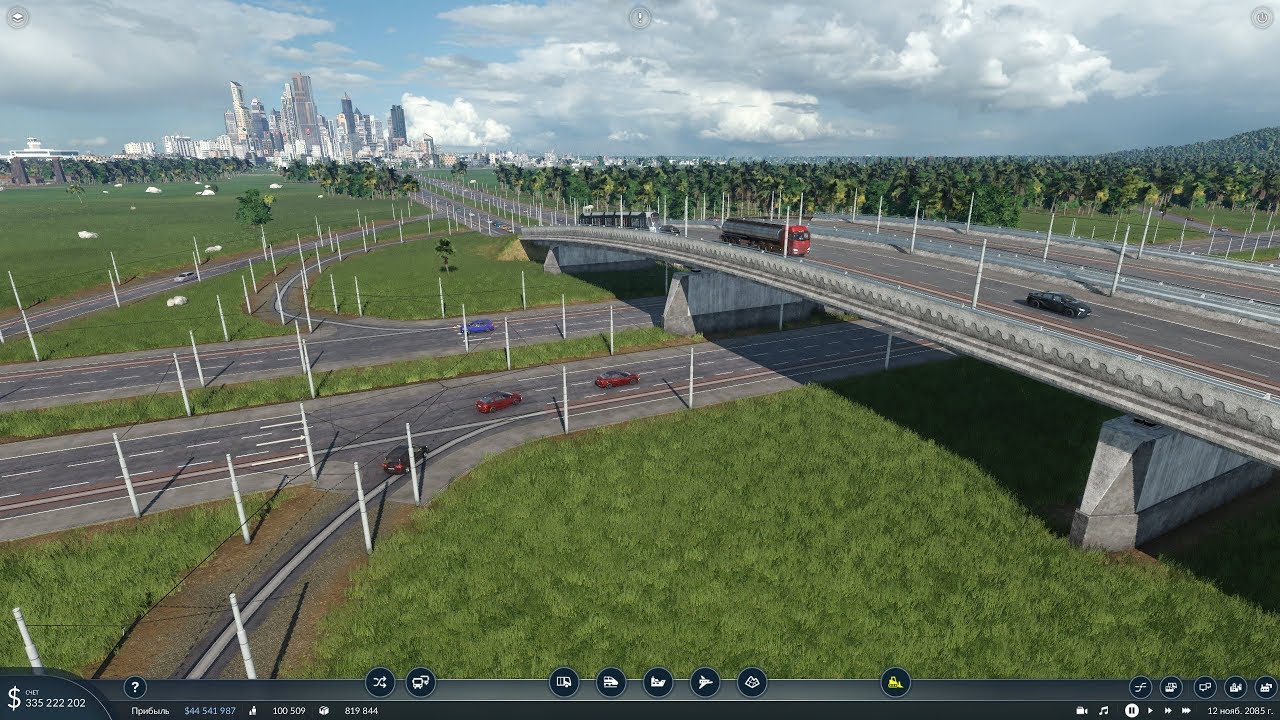Click the cargo count 819 844
The width and height of the screenshot is (1280, 720).
pyautogui.click(x=361, y=711)
